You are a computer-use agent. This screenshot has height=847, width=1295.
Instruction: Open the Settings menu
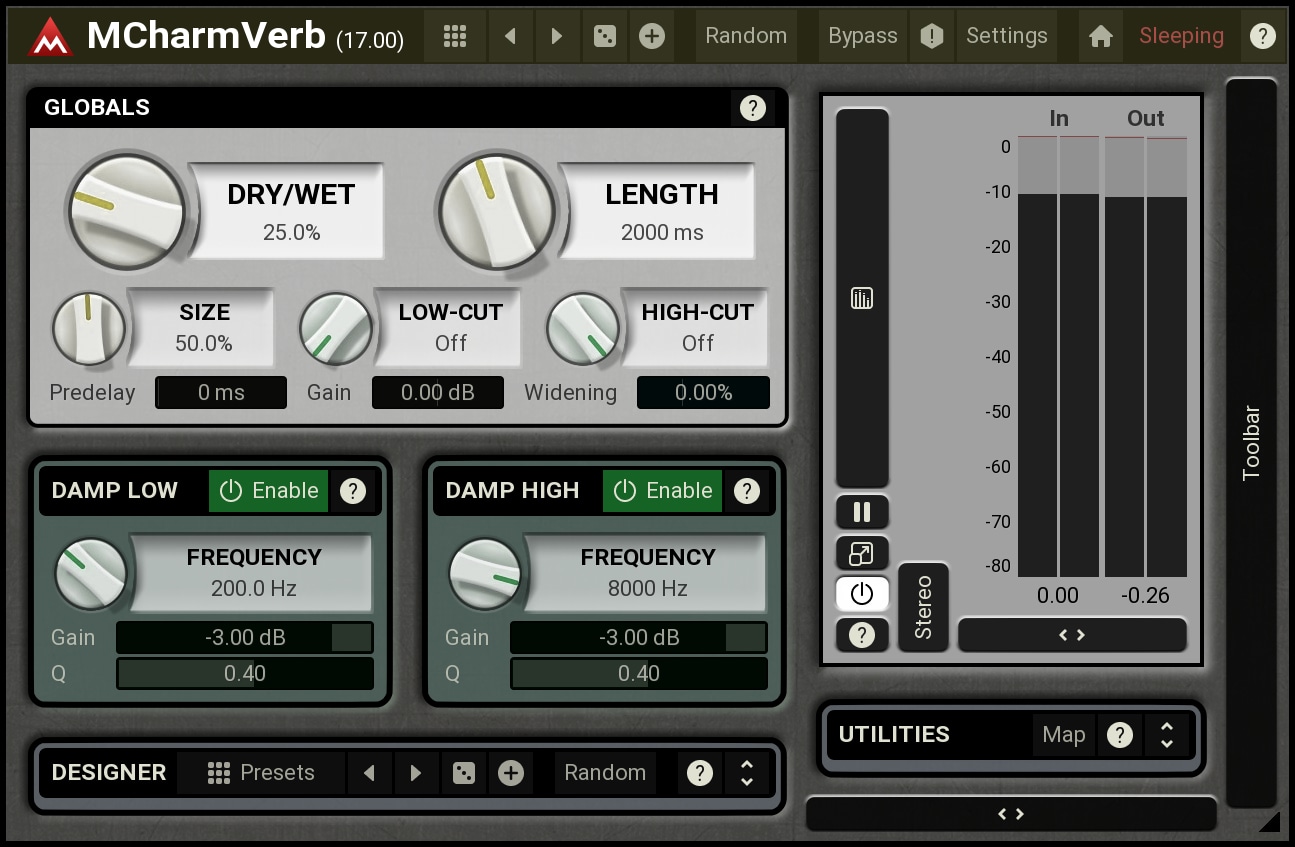pyautogui.click(x=1006, y=37)
